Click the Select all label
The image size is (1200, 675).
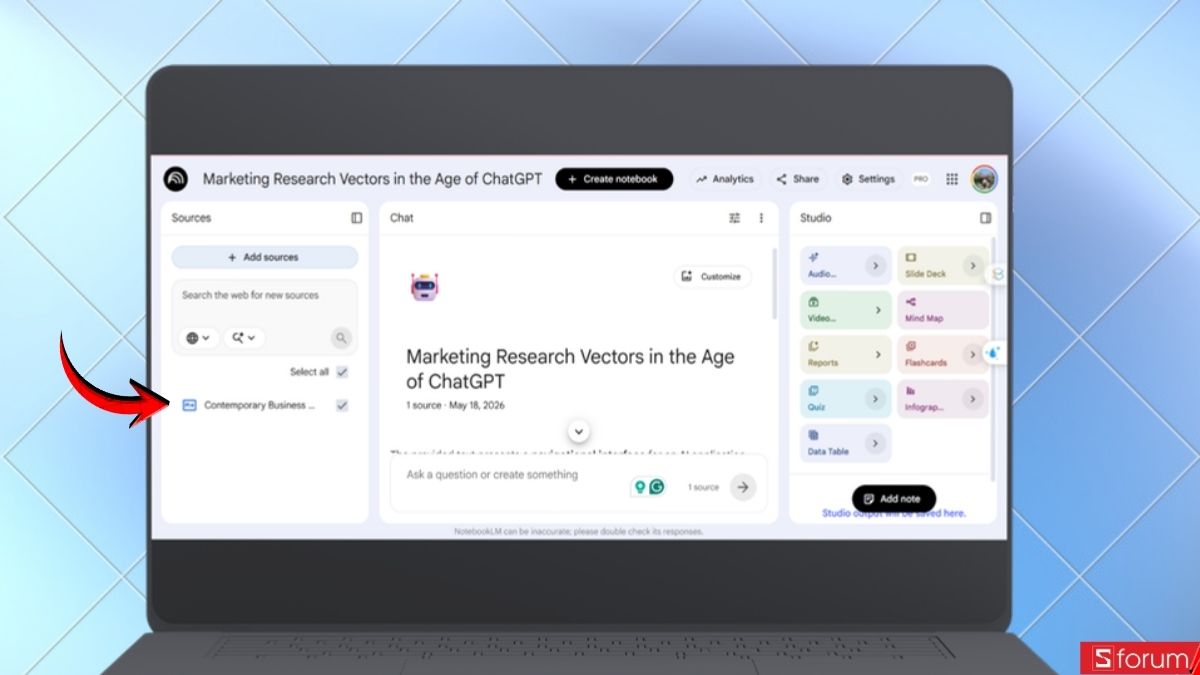[309, 372]
